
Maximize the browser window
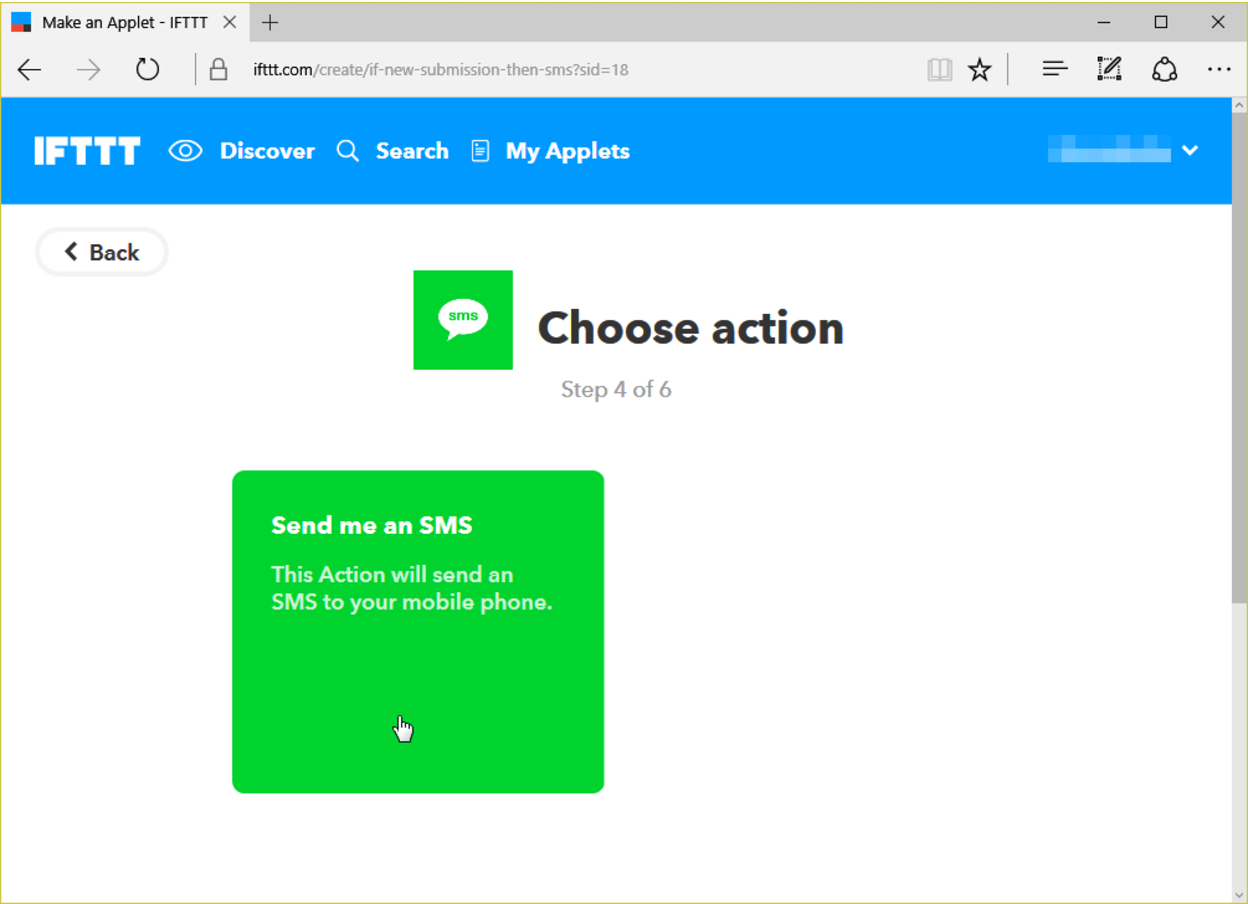pyautogui.click(x=1161, y=22)
